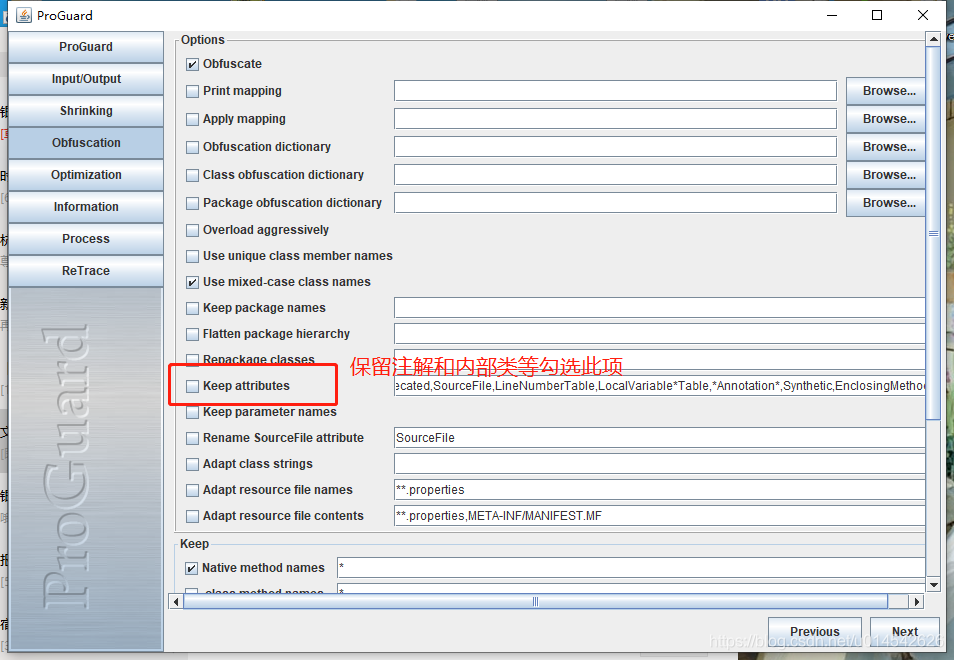Open the Information tab
Viewport: 954px width, 660px height.
(x=86, y=207)
